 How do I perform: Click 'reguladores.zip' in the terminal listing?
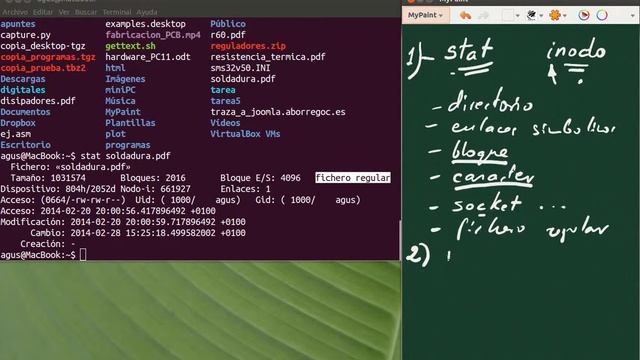(248, 46)
